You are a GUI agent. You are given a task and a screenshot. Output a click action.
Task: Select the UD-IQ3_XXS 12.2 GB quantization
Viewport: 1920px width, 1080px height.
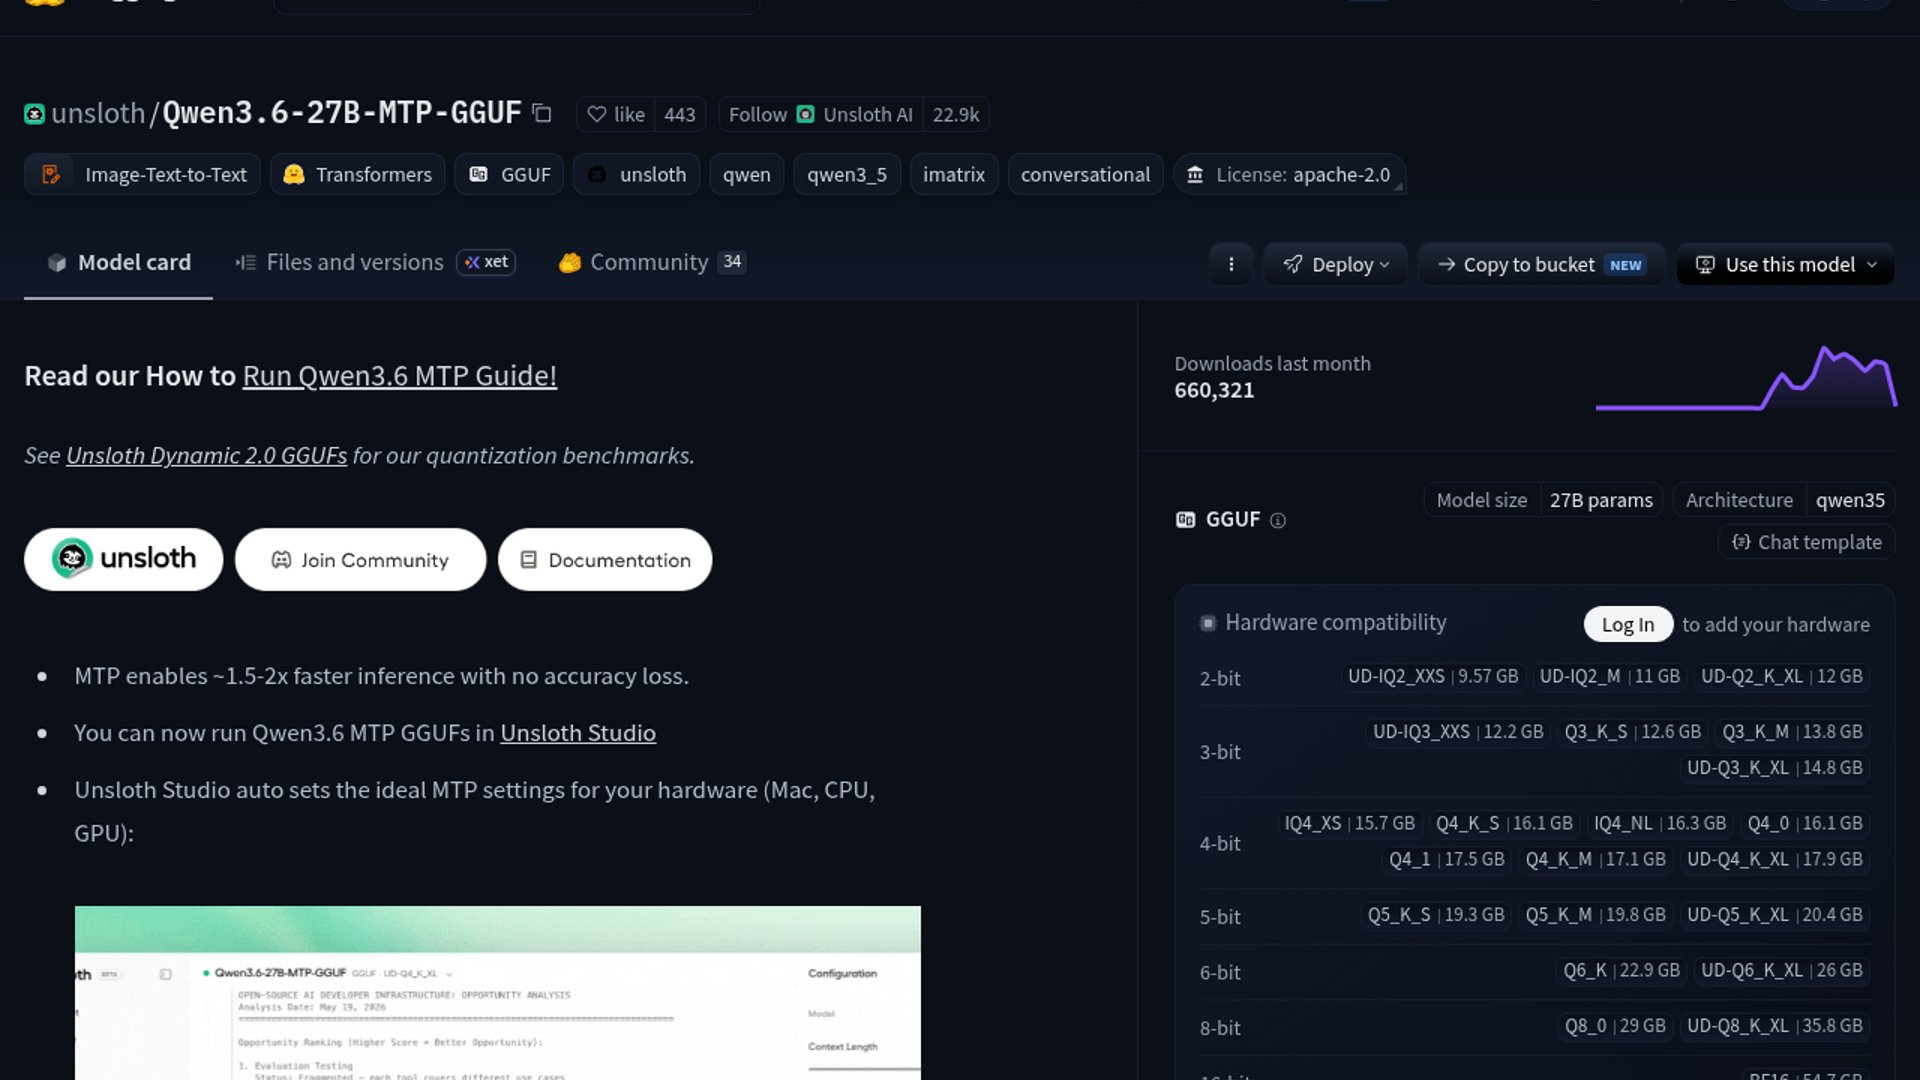point(1458,732)
